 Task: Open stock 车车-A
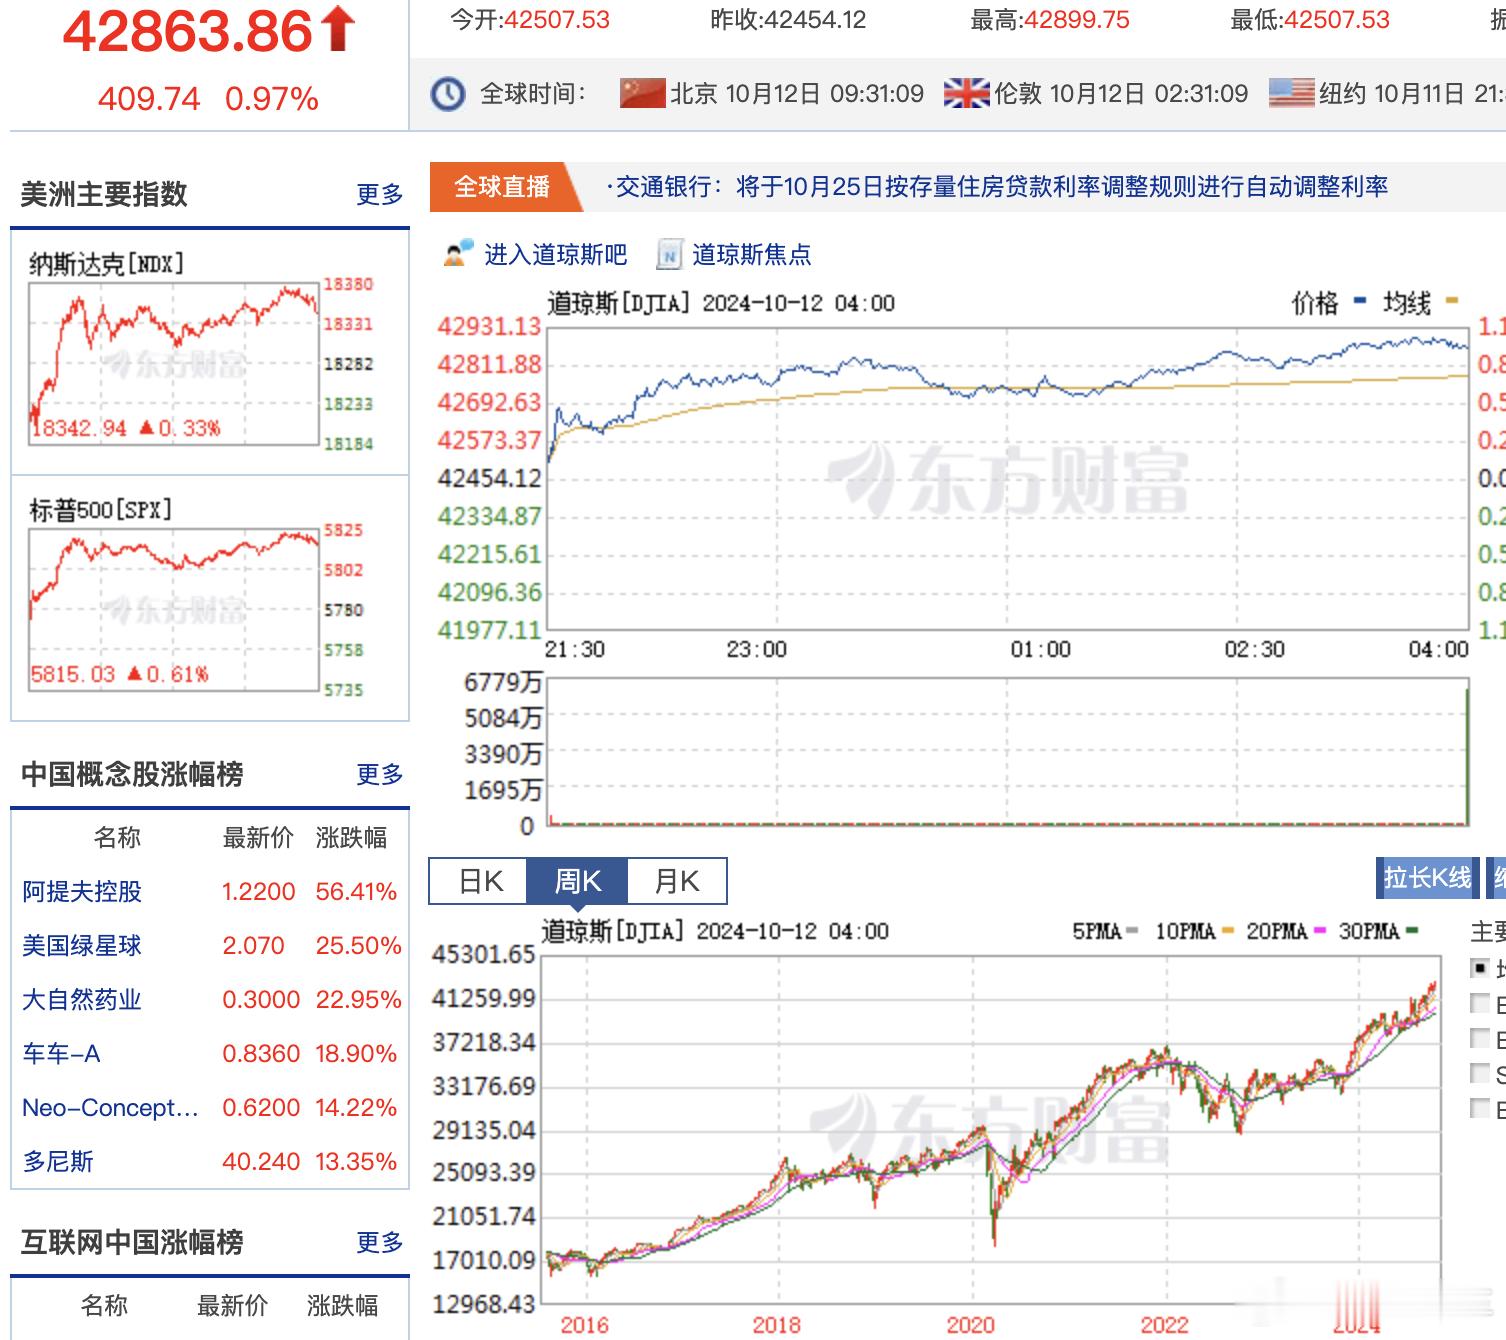61,1054
